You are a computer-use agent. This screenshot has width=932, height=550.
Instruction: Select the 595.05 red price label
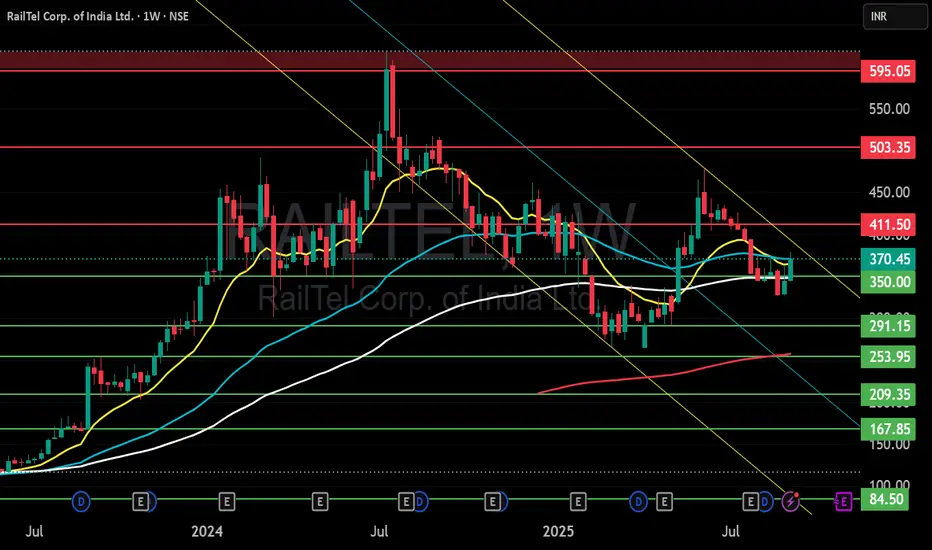point(888,71)
